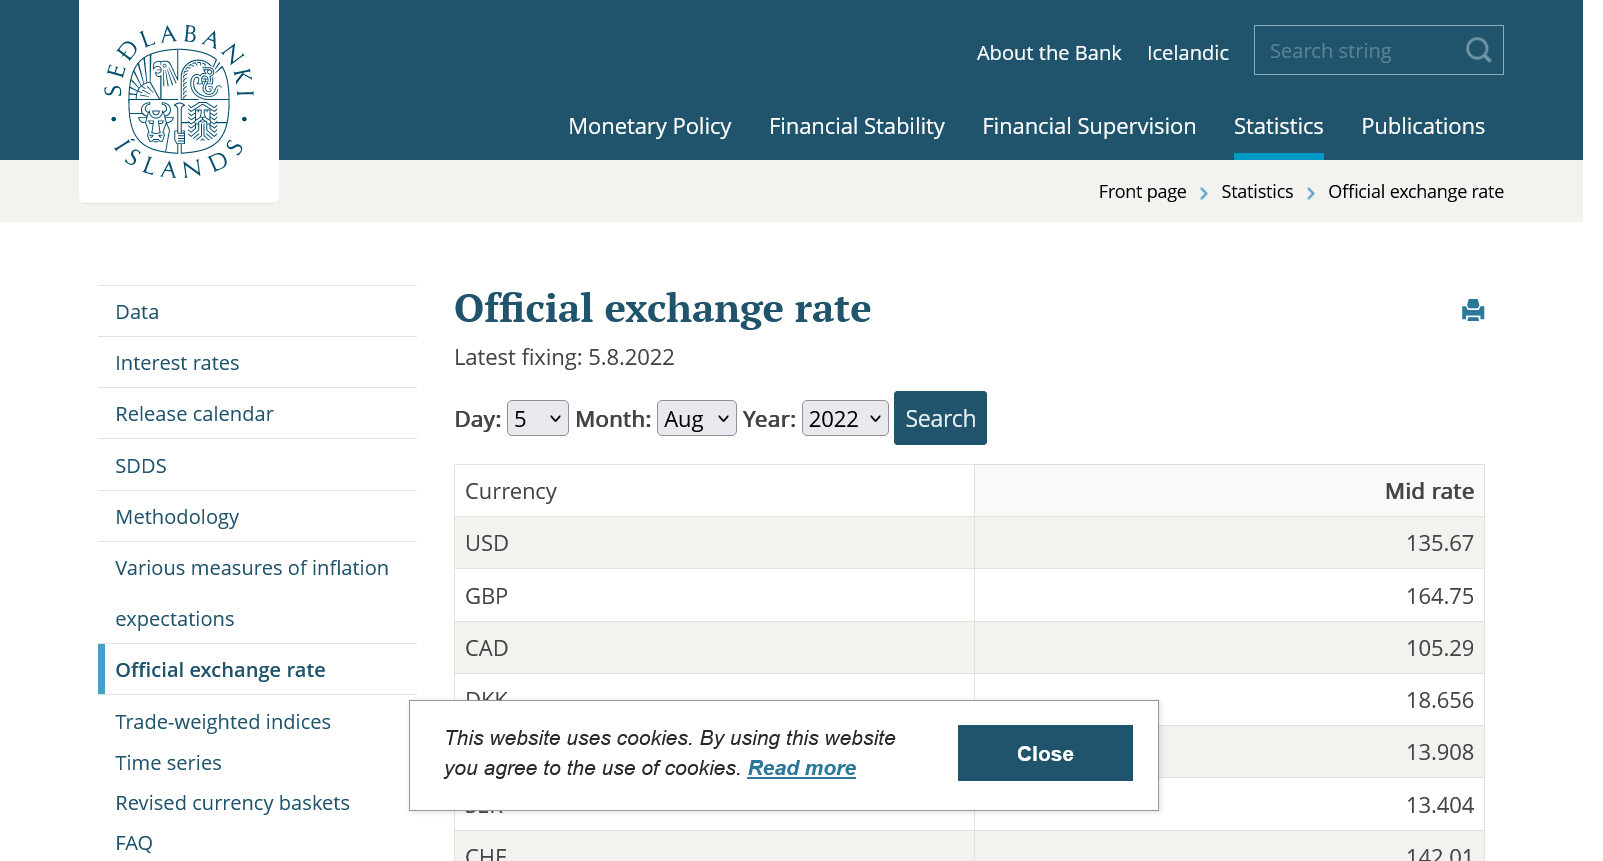Open Financial Supervision in navigation
Screen dimensions: 1603x861
point(1088,126)
